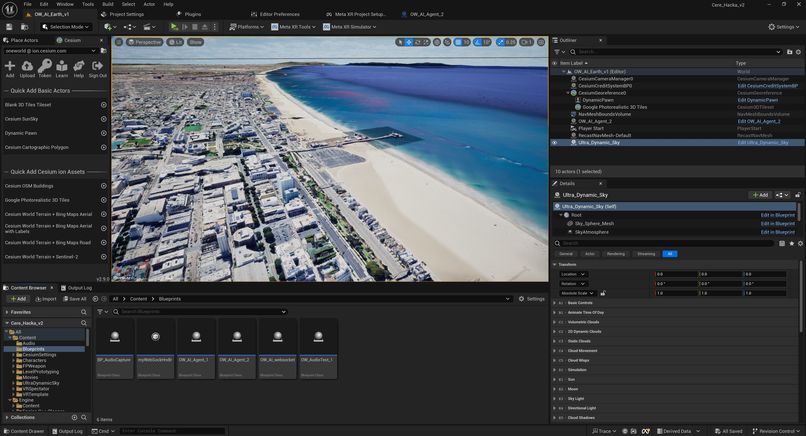Click the Import button in Content Browser
The image size is (806, 436).
pos(46,298)
